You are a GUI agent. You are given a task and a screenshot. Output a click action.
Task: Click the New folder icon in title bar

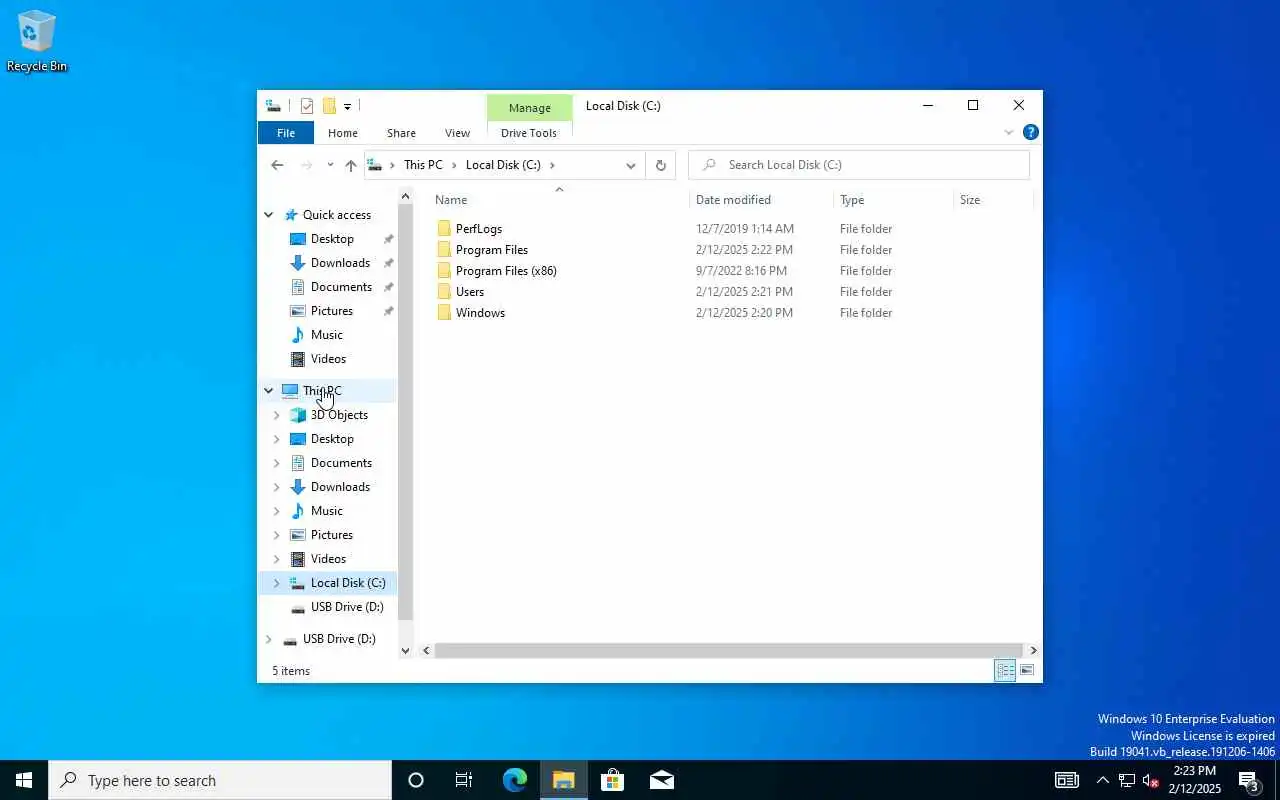(x=329, y=106)
